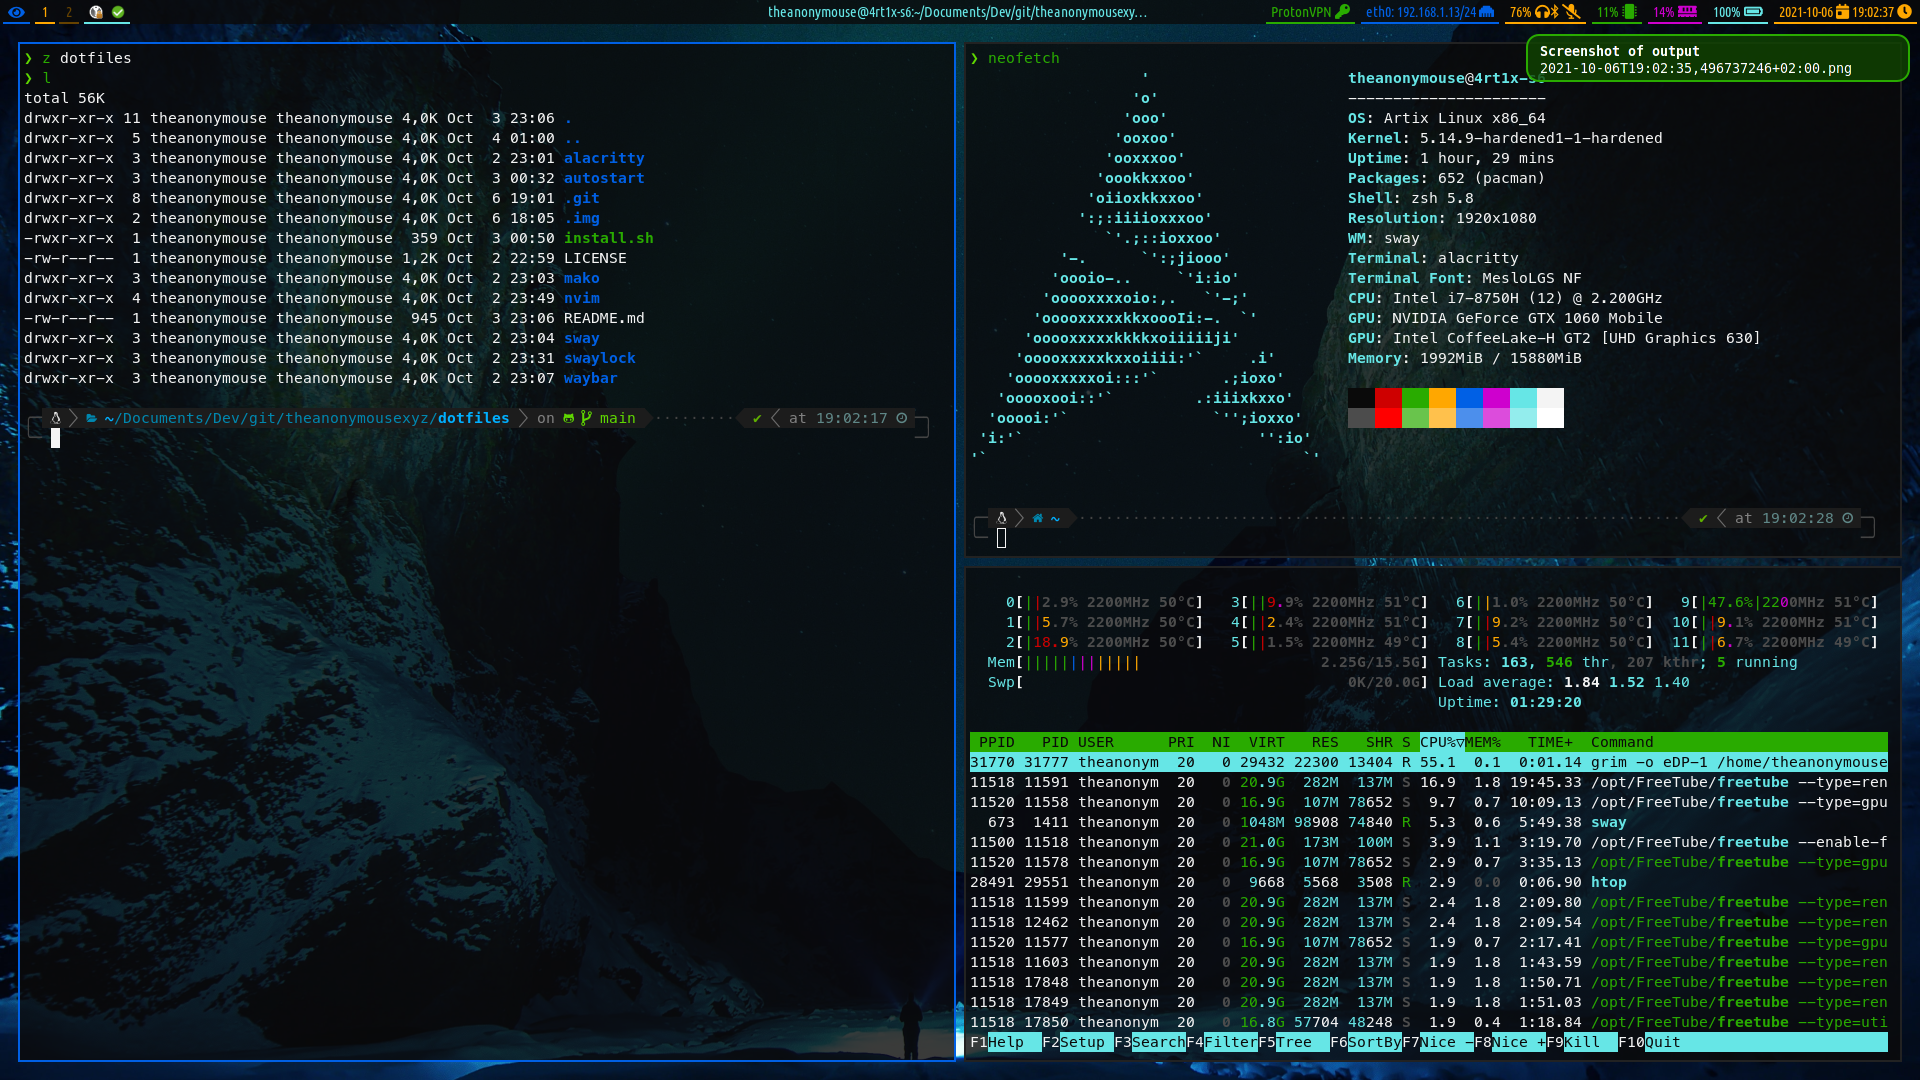Image resolution: width=1920 pixels, height=1080 pixels.
Task: Click the battery icon showing 100%
Action: [1754, 12]
